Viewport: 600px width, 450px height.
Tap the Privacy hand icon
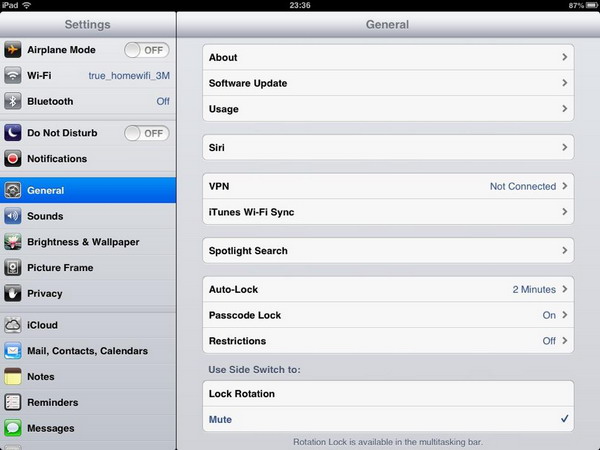coord(13,293)
